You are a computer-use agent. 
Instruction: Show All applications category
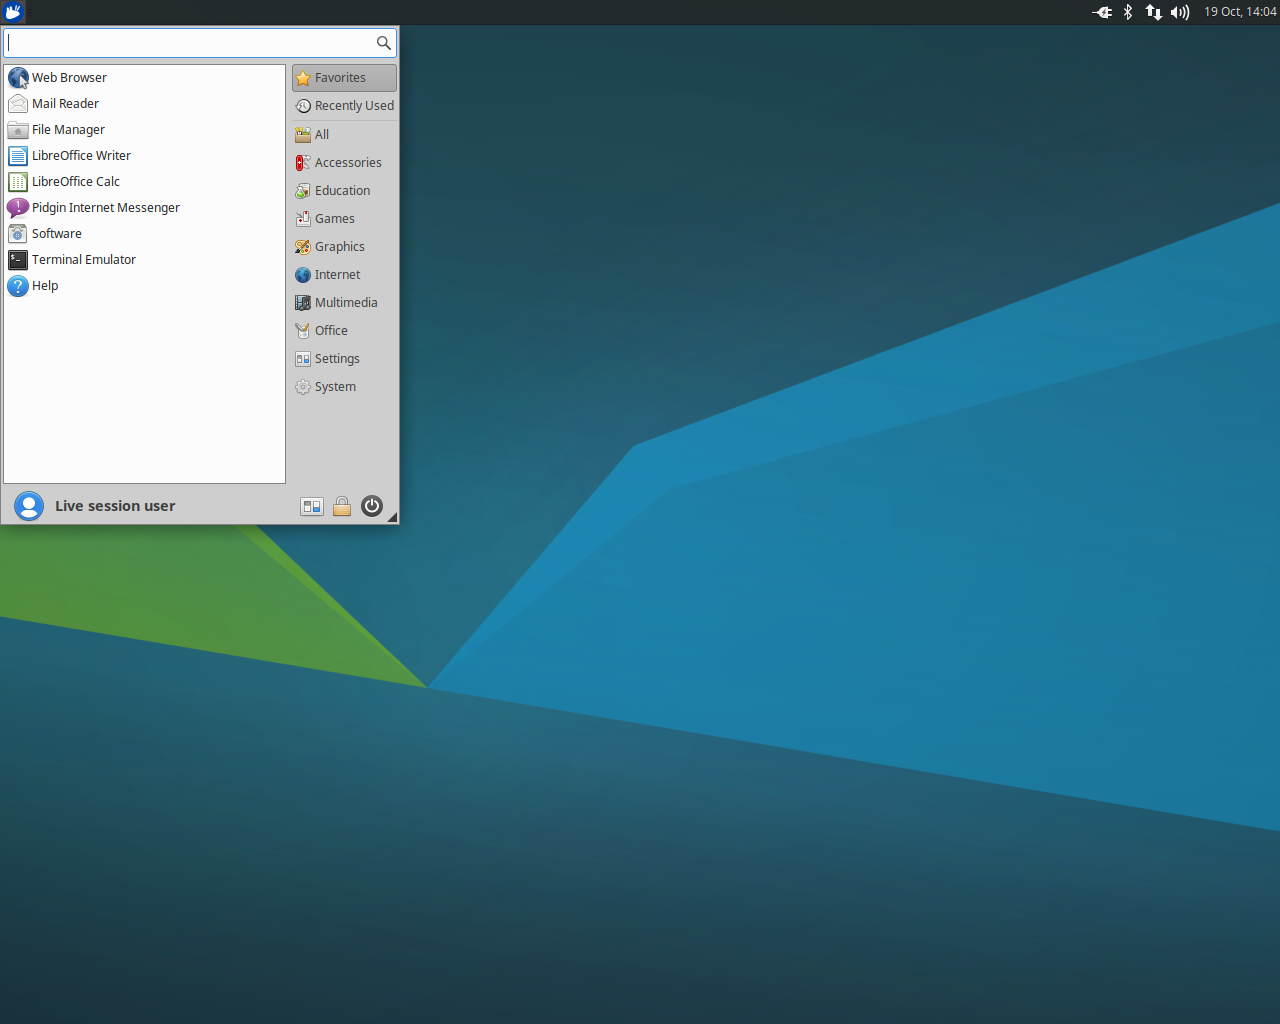click(x=344, y=135)
